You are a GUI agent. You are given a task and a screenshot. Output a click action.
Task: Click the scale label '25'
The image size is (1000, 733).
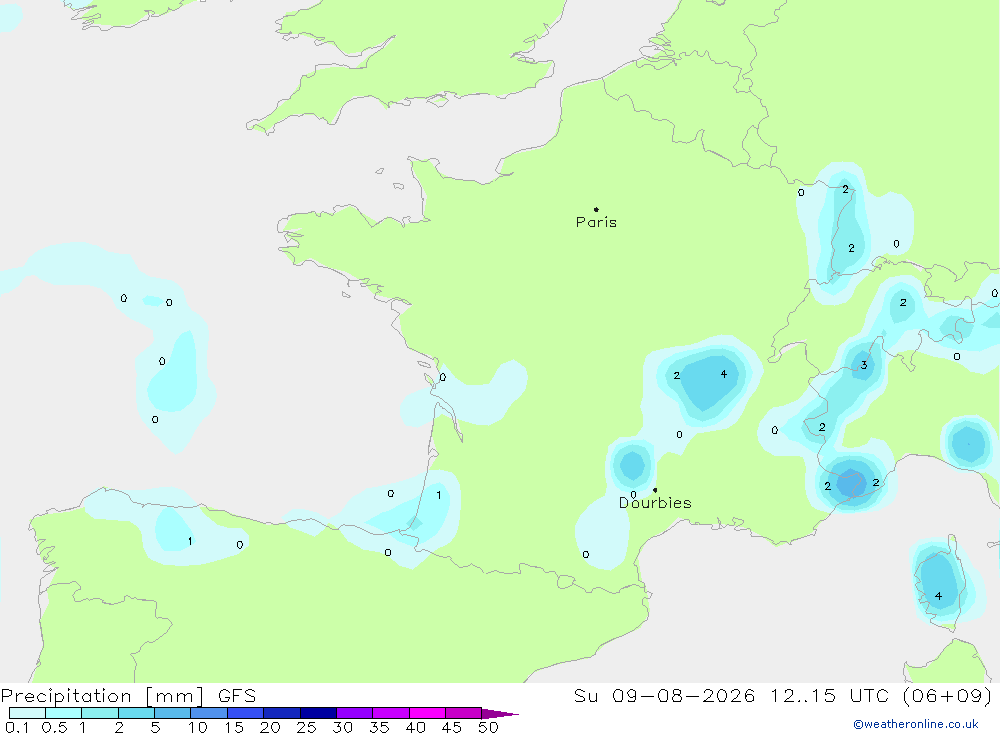click(x=306, y=727)
